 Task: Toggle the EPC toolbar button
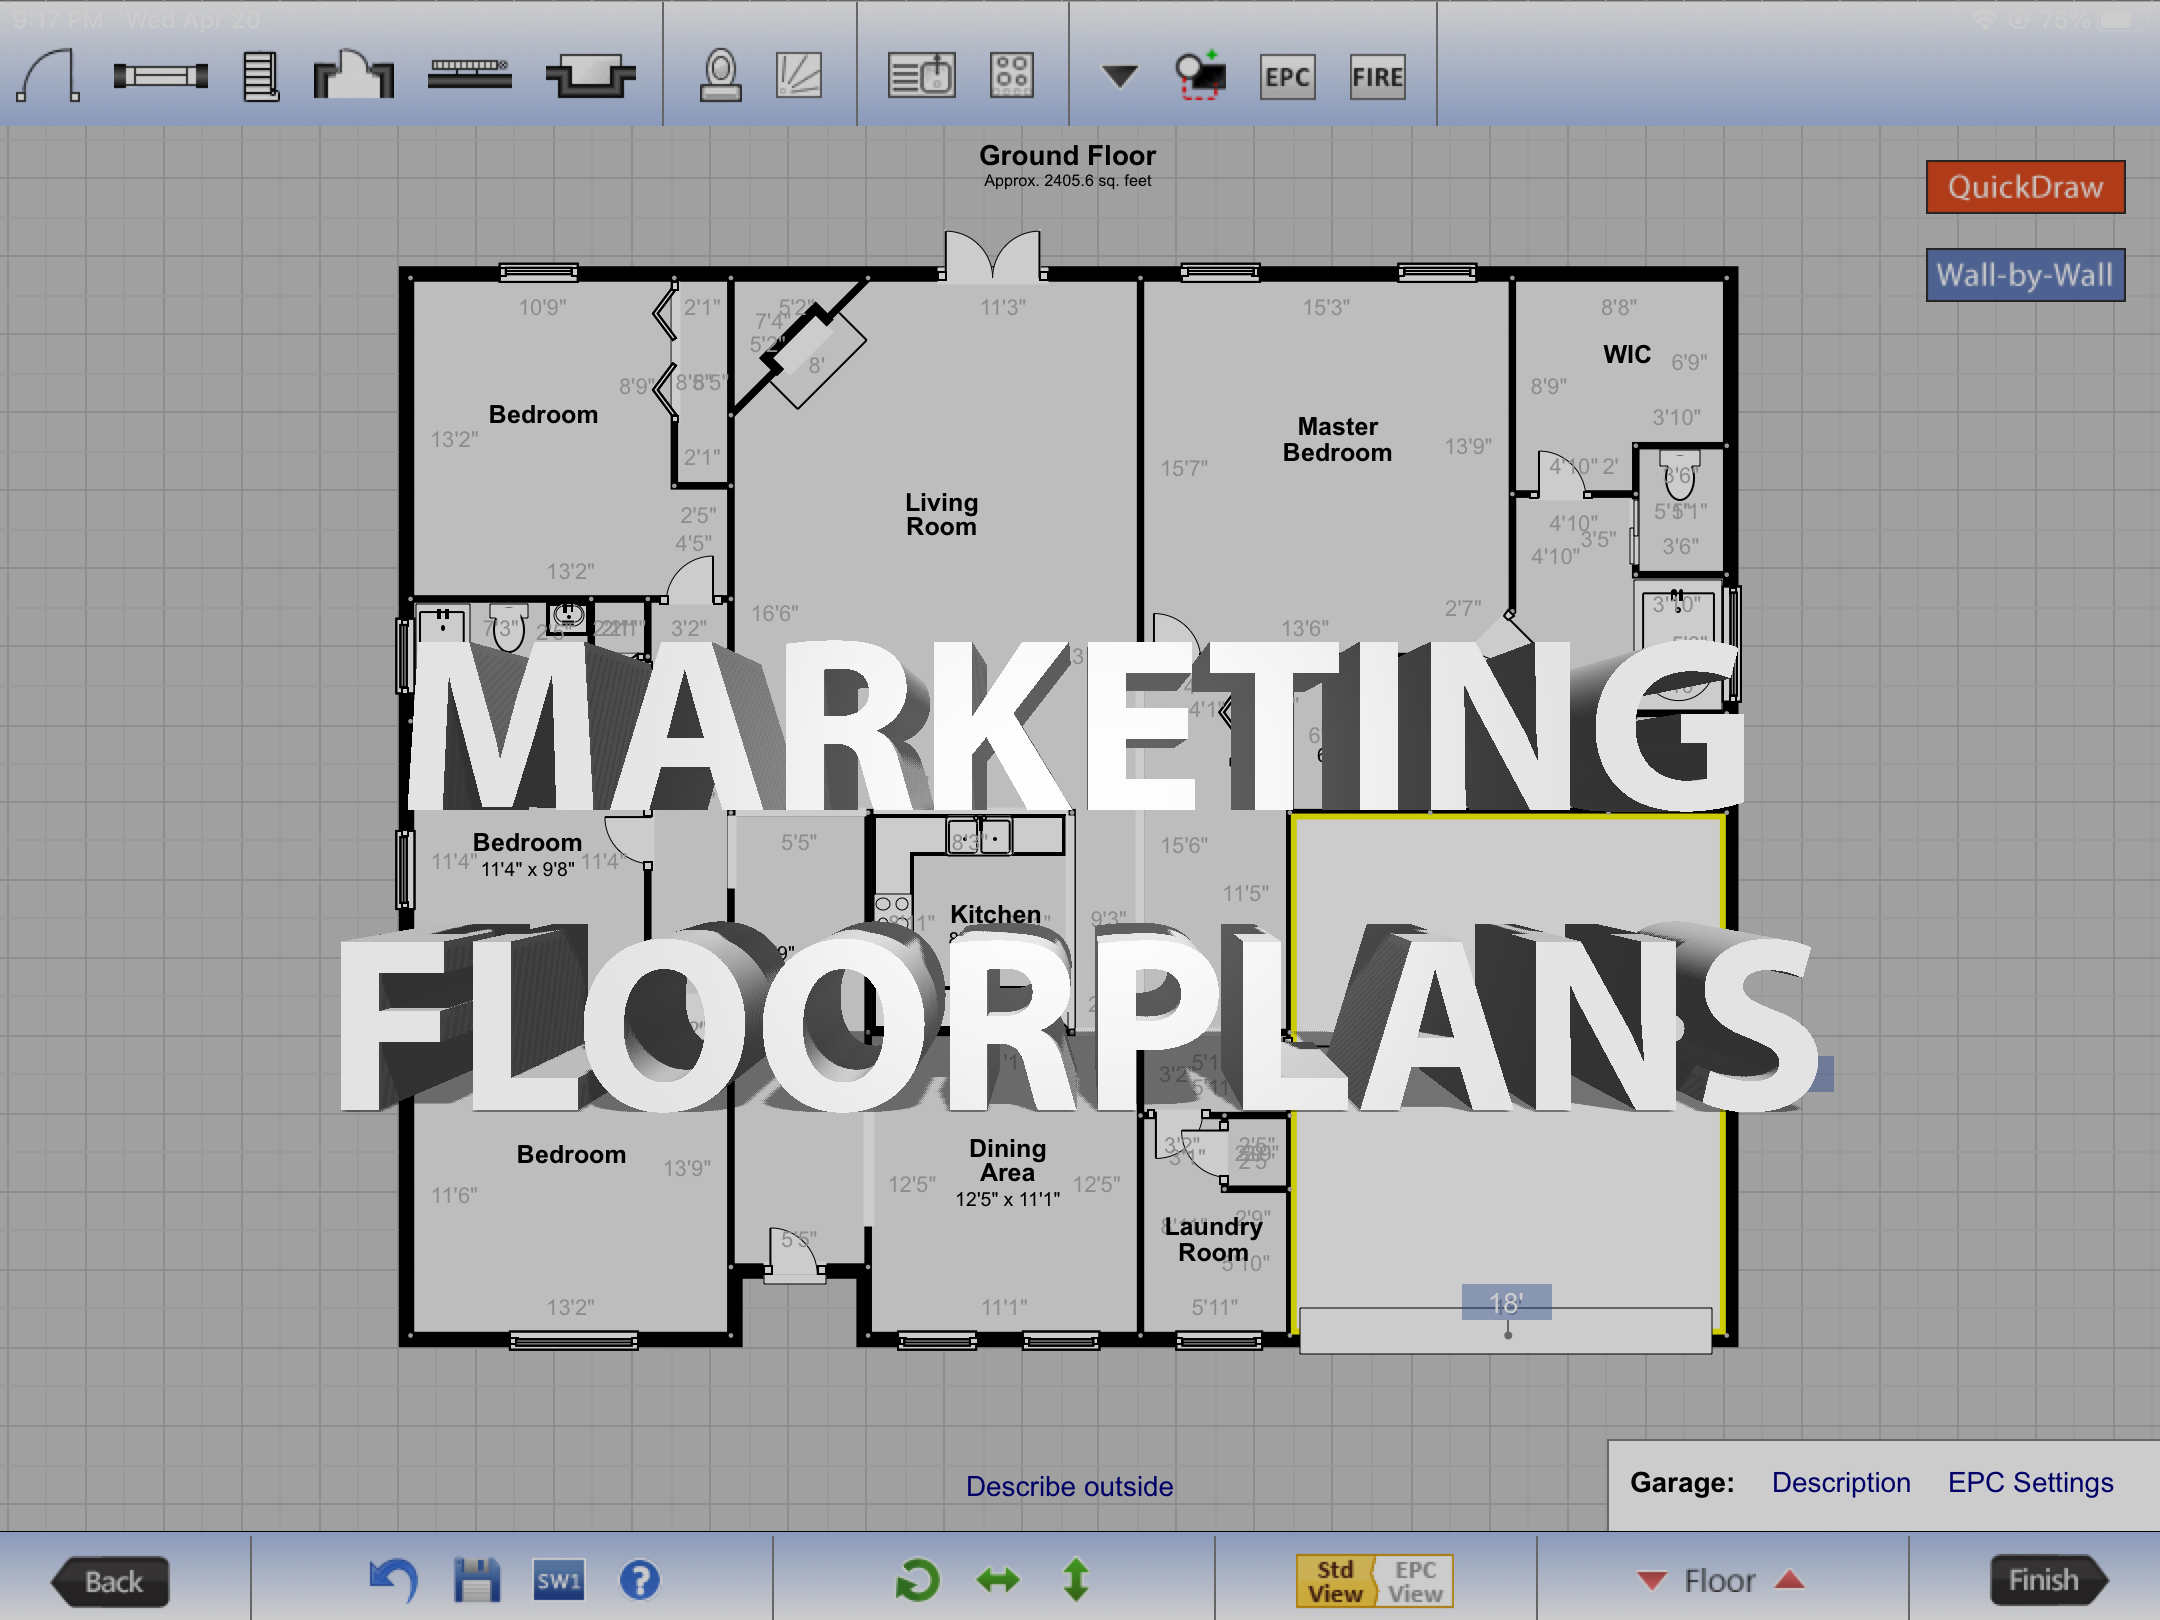pyautogui.click(x=1287, y=77)
